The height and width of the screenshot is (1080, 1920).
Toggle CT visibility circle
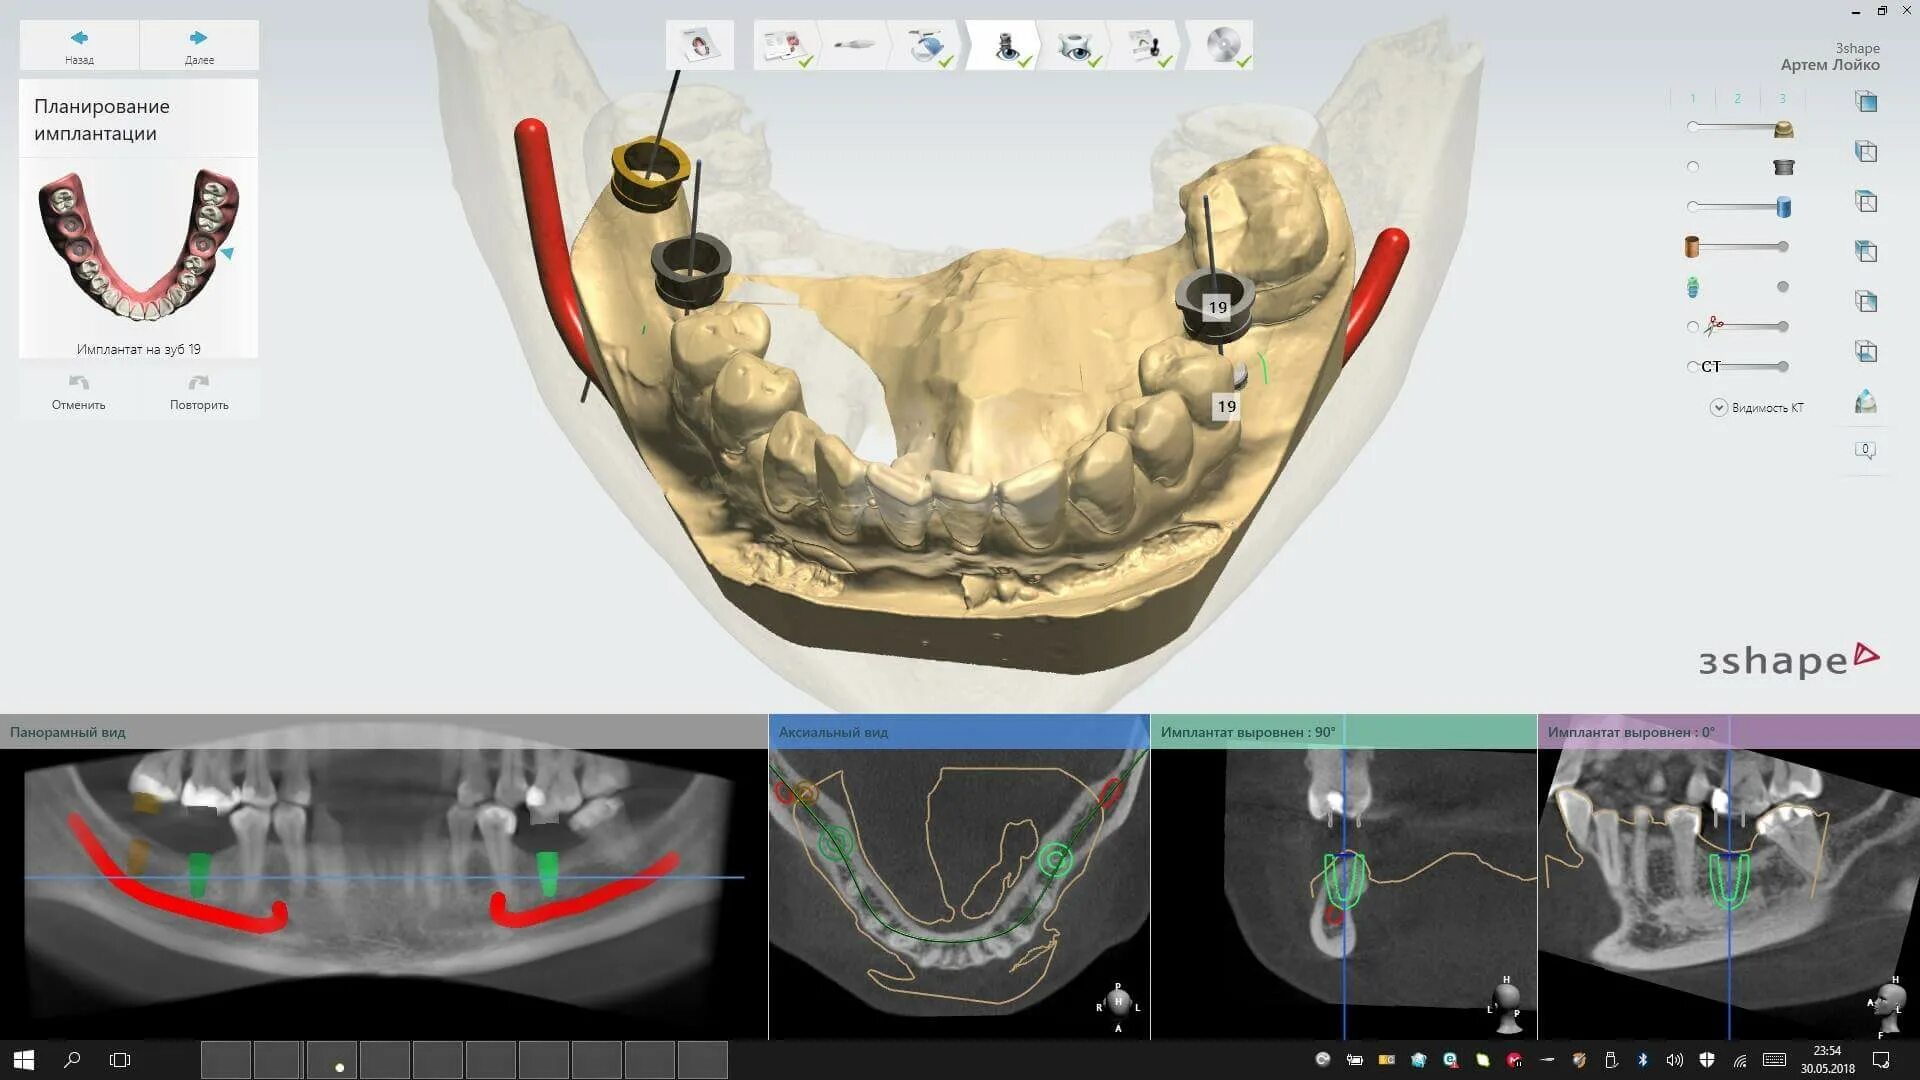[1692, 367]
